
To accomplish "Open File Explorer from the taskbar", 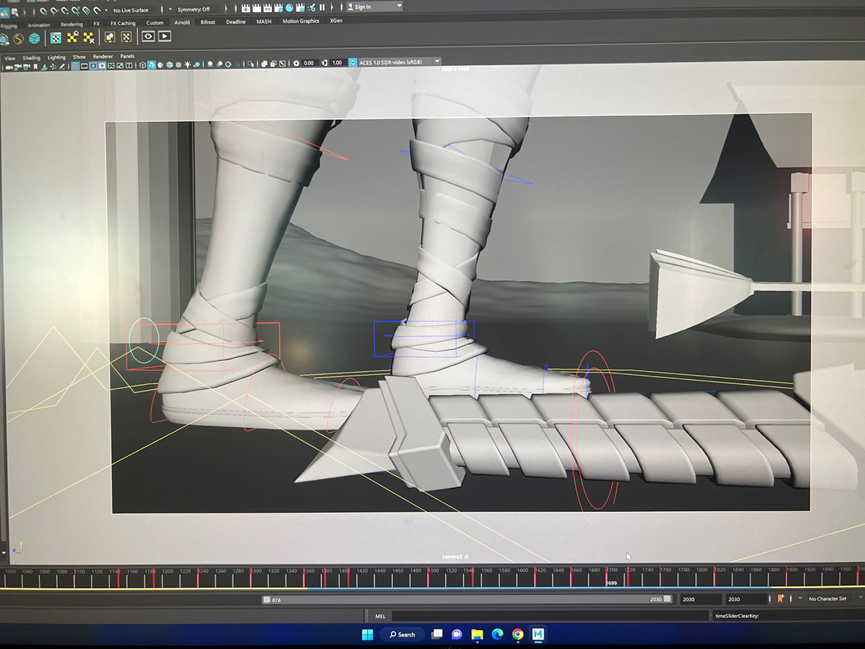I will [x=477, y=634].
